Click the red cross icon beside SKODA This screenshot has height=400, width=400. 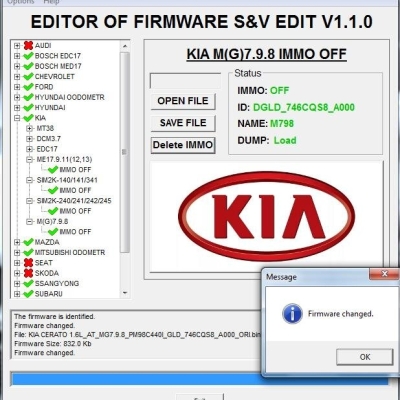coord(29,273)
